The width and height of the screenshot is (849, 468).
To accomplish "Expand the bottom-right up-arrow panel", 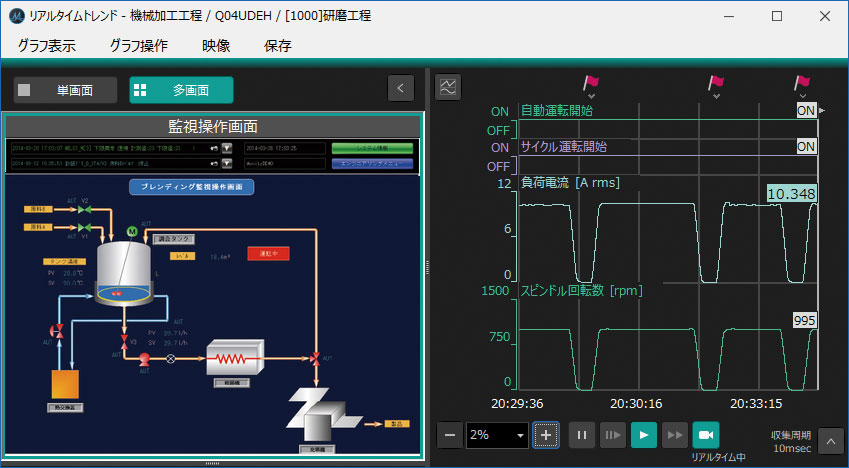I will tap(830, 440).
